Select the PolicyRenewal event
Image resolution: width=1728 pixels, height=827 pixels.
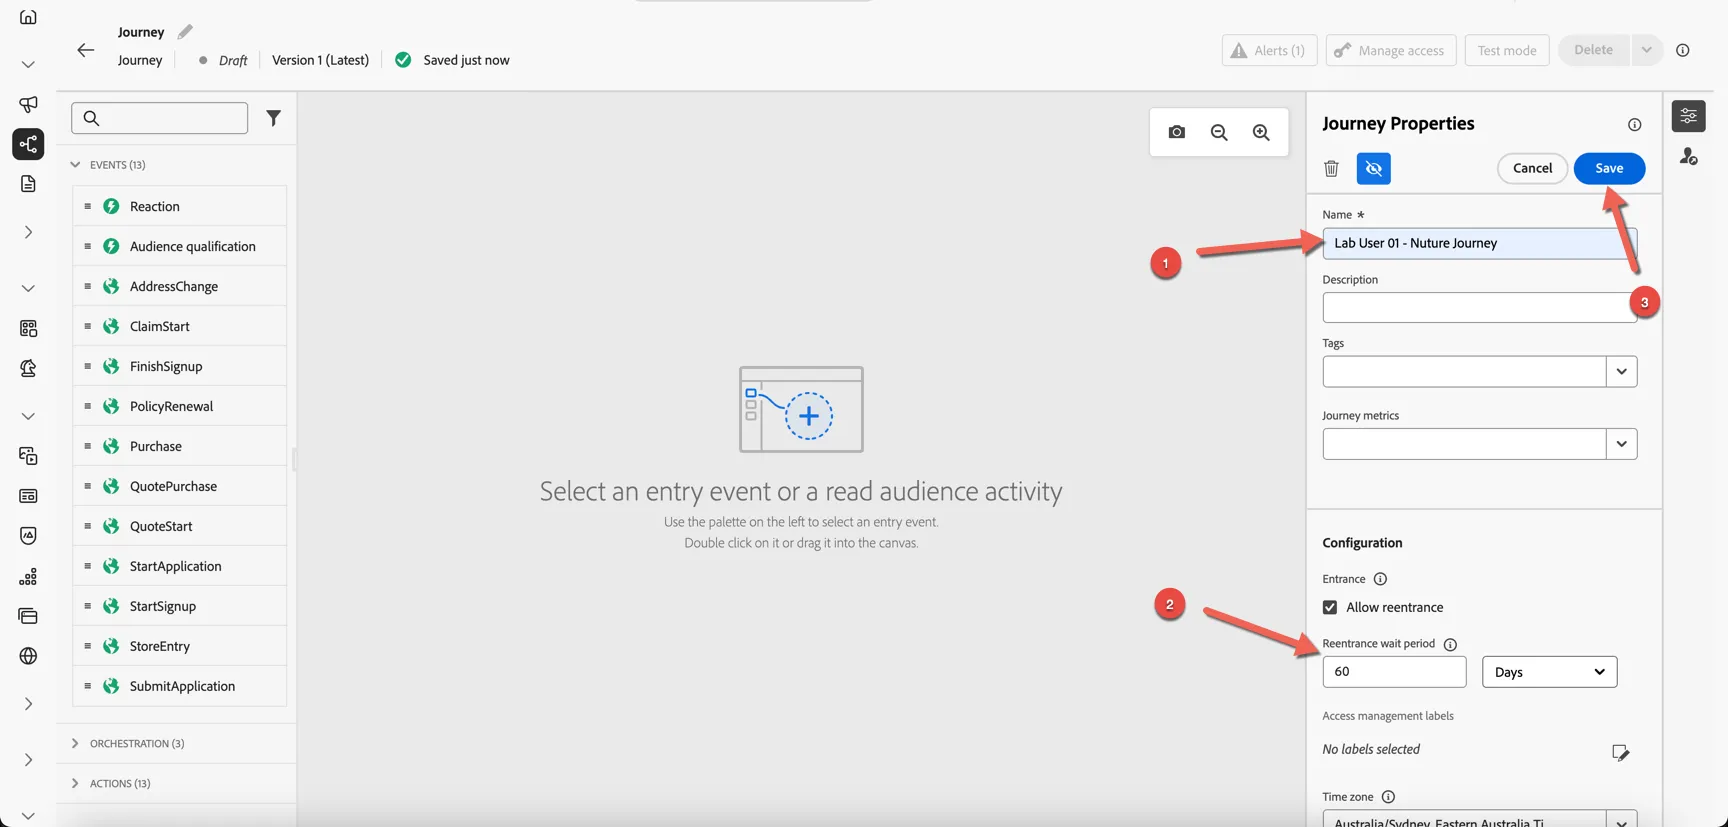180,406
